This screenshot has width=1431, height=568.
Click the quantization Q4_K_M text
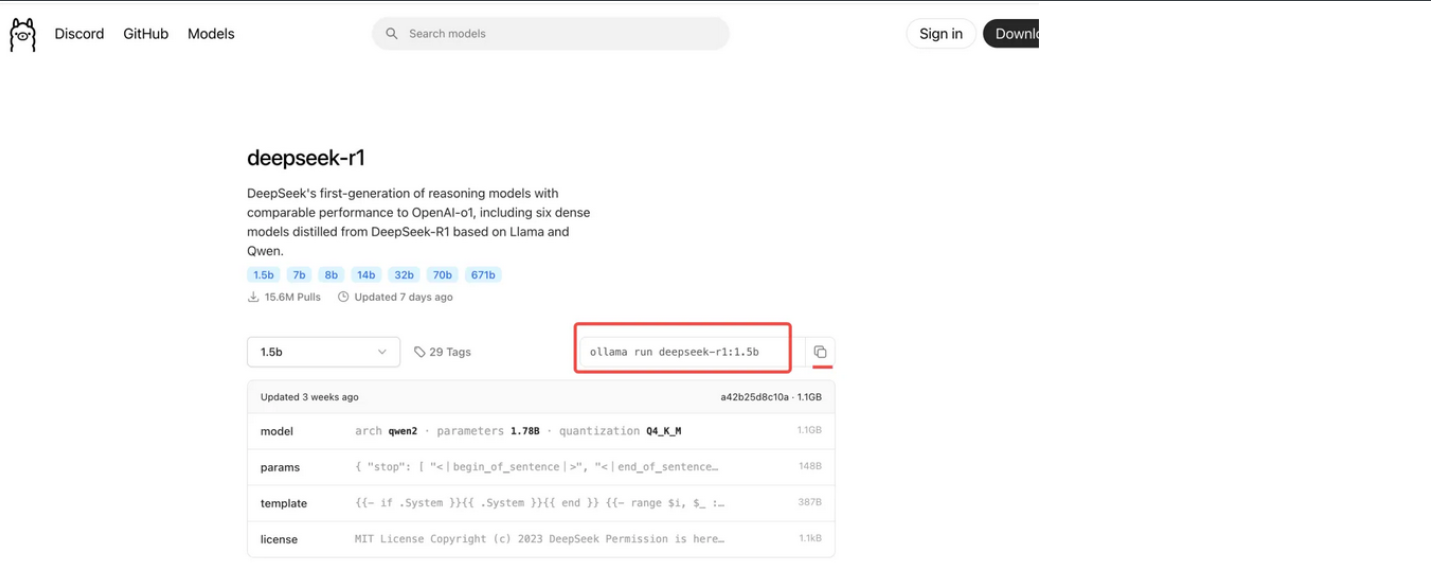point(620,431)
